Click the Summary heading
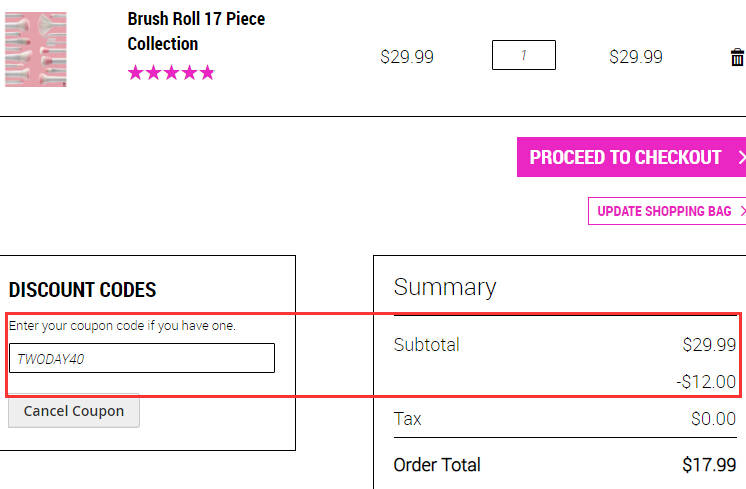Image resolution: width=746 pixels, height=489 pixels. coord(445,287)
